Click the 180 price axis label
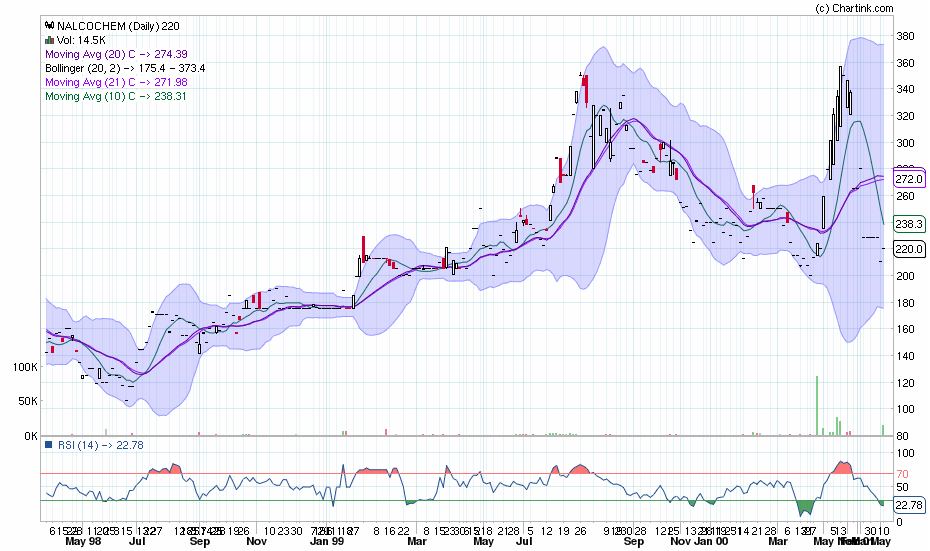This screenshot has width=930, height=551. click(x=905, y=302)
